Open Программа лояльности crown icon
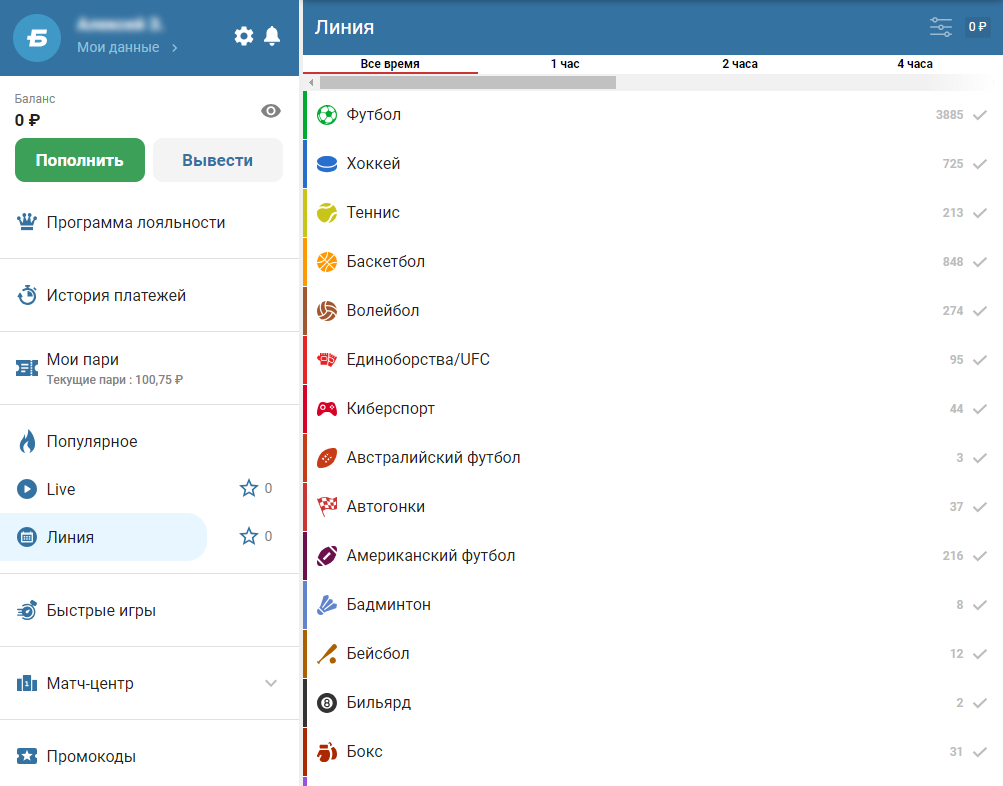 pos(27,222)
